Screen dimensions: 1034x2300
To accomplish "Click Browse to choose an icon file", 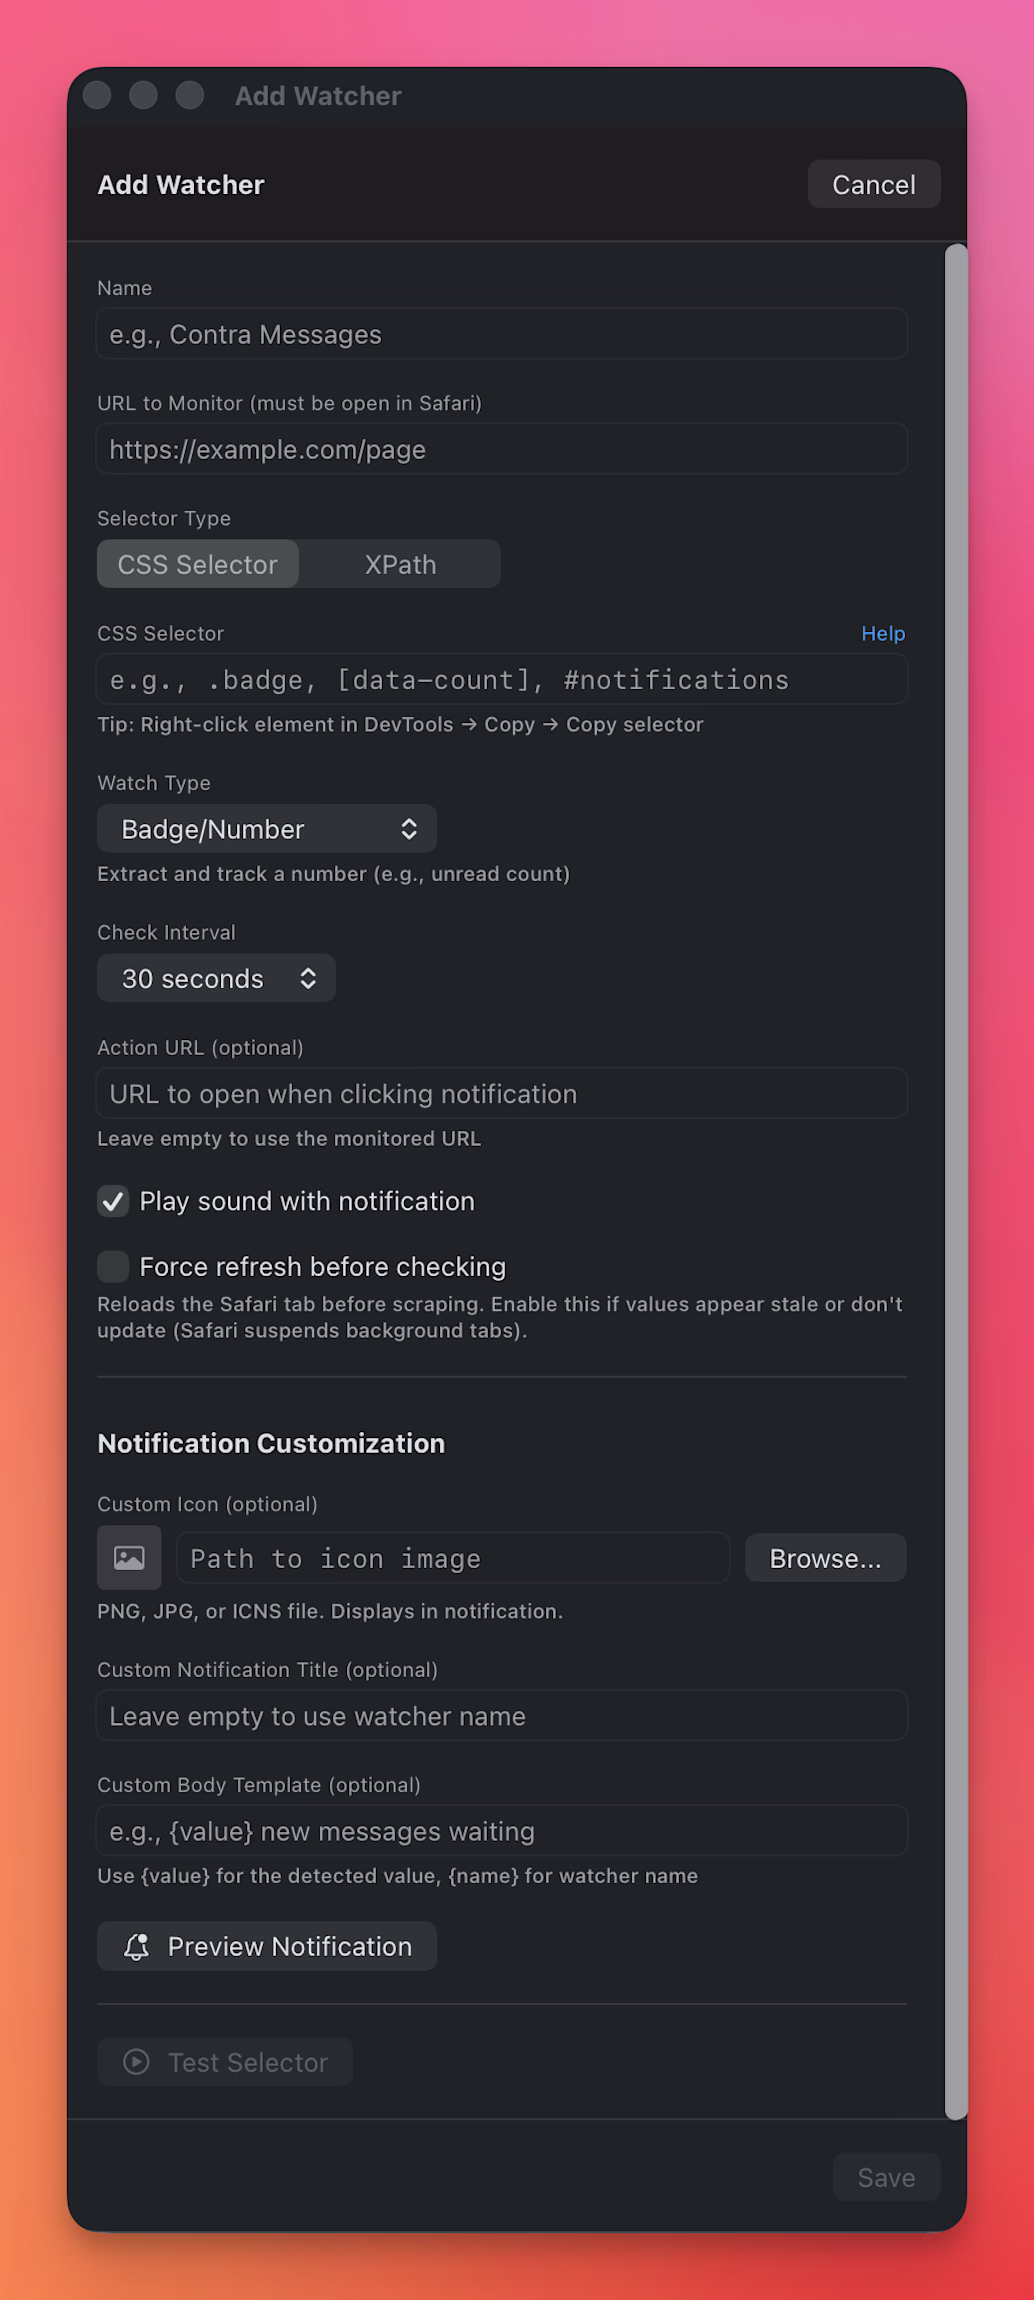I will coord(825,1558).
